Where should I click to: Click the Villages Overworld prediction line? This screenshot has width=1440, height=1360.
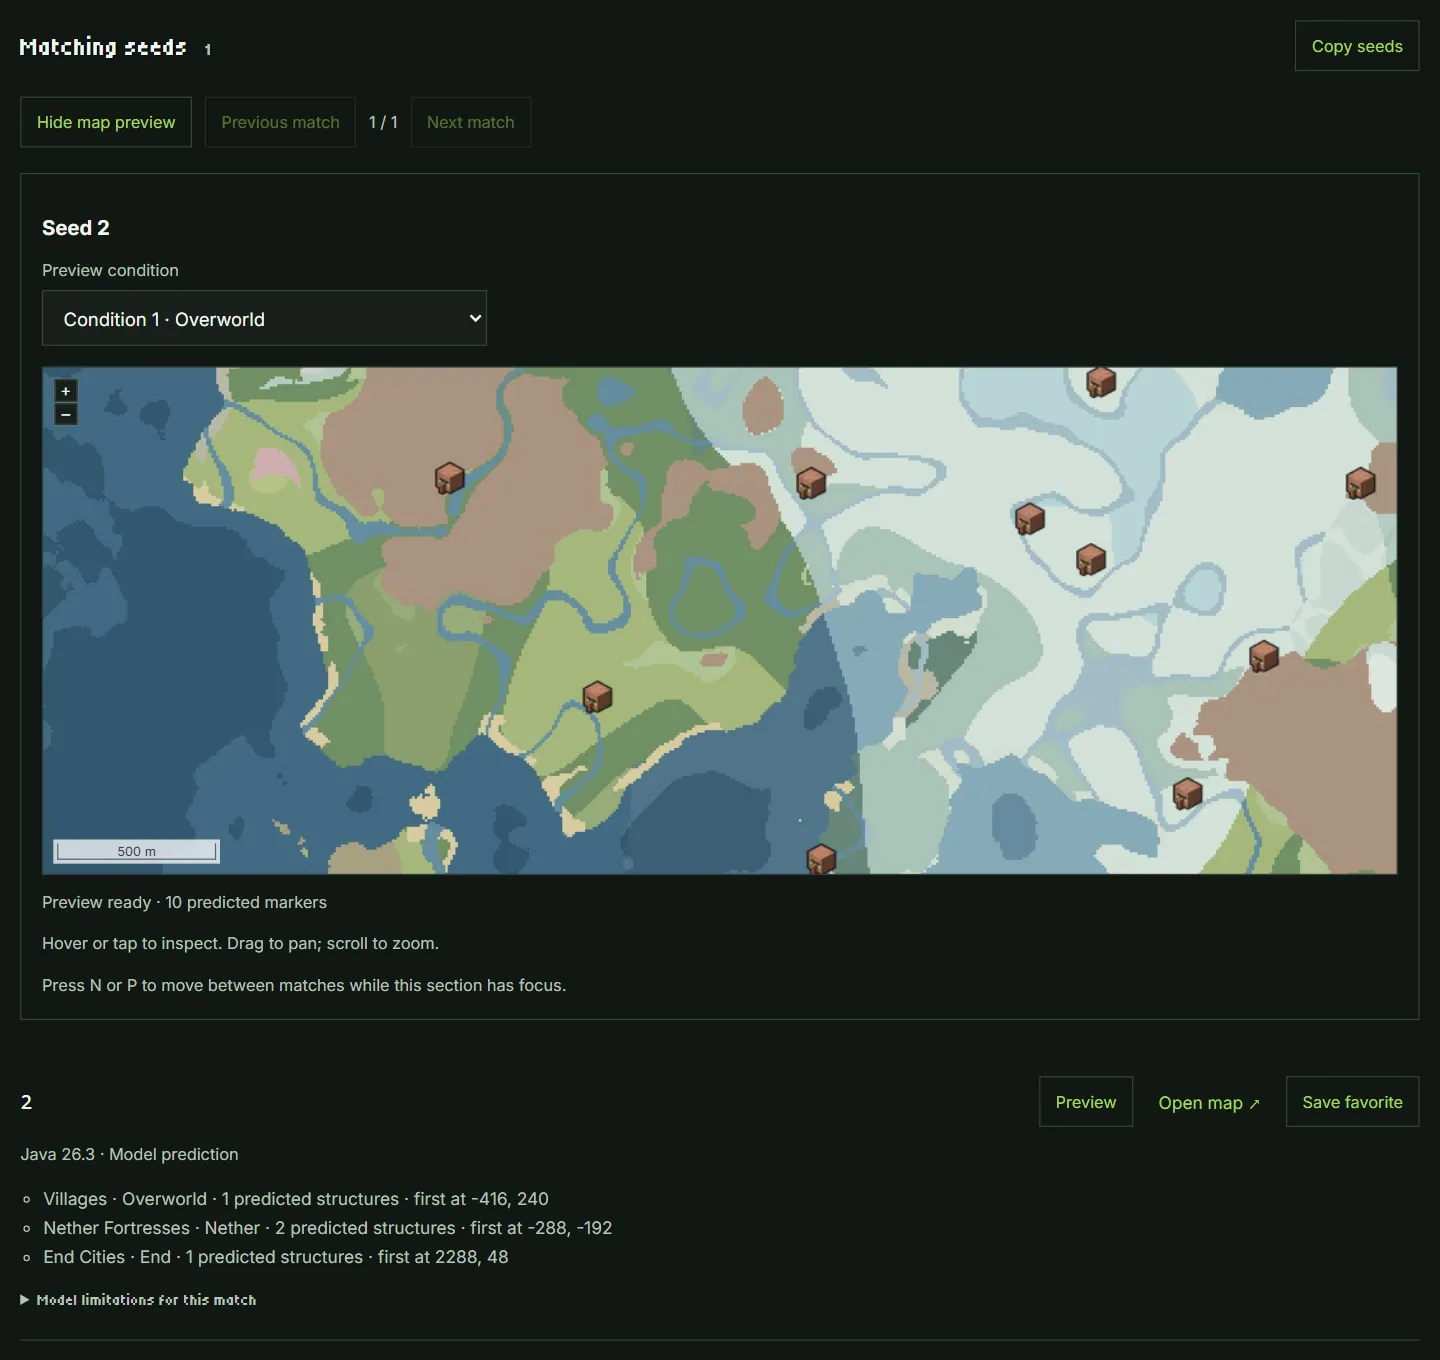pos(296,1199)
